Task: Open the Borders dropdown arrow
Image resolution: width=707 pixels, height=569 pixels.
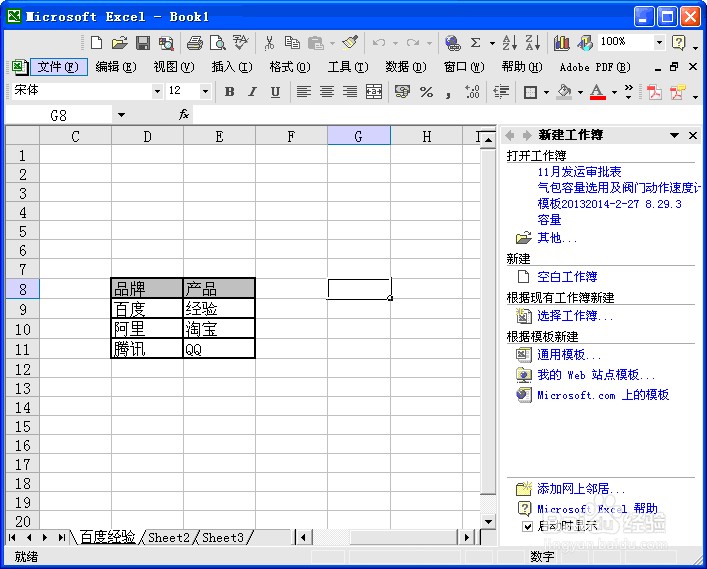Action: pos(546,92)
